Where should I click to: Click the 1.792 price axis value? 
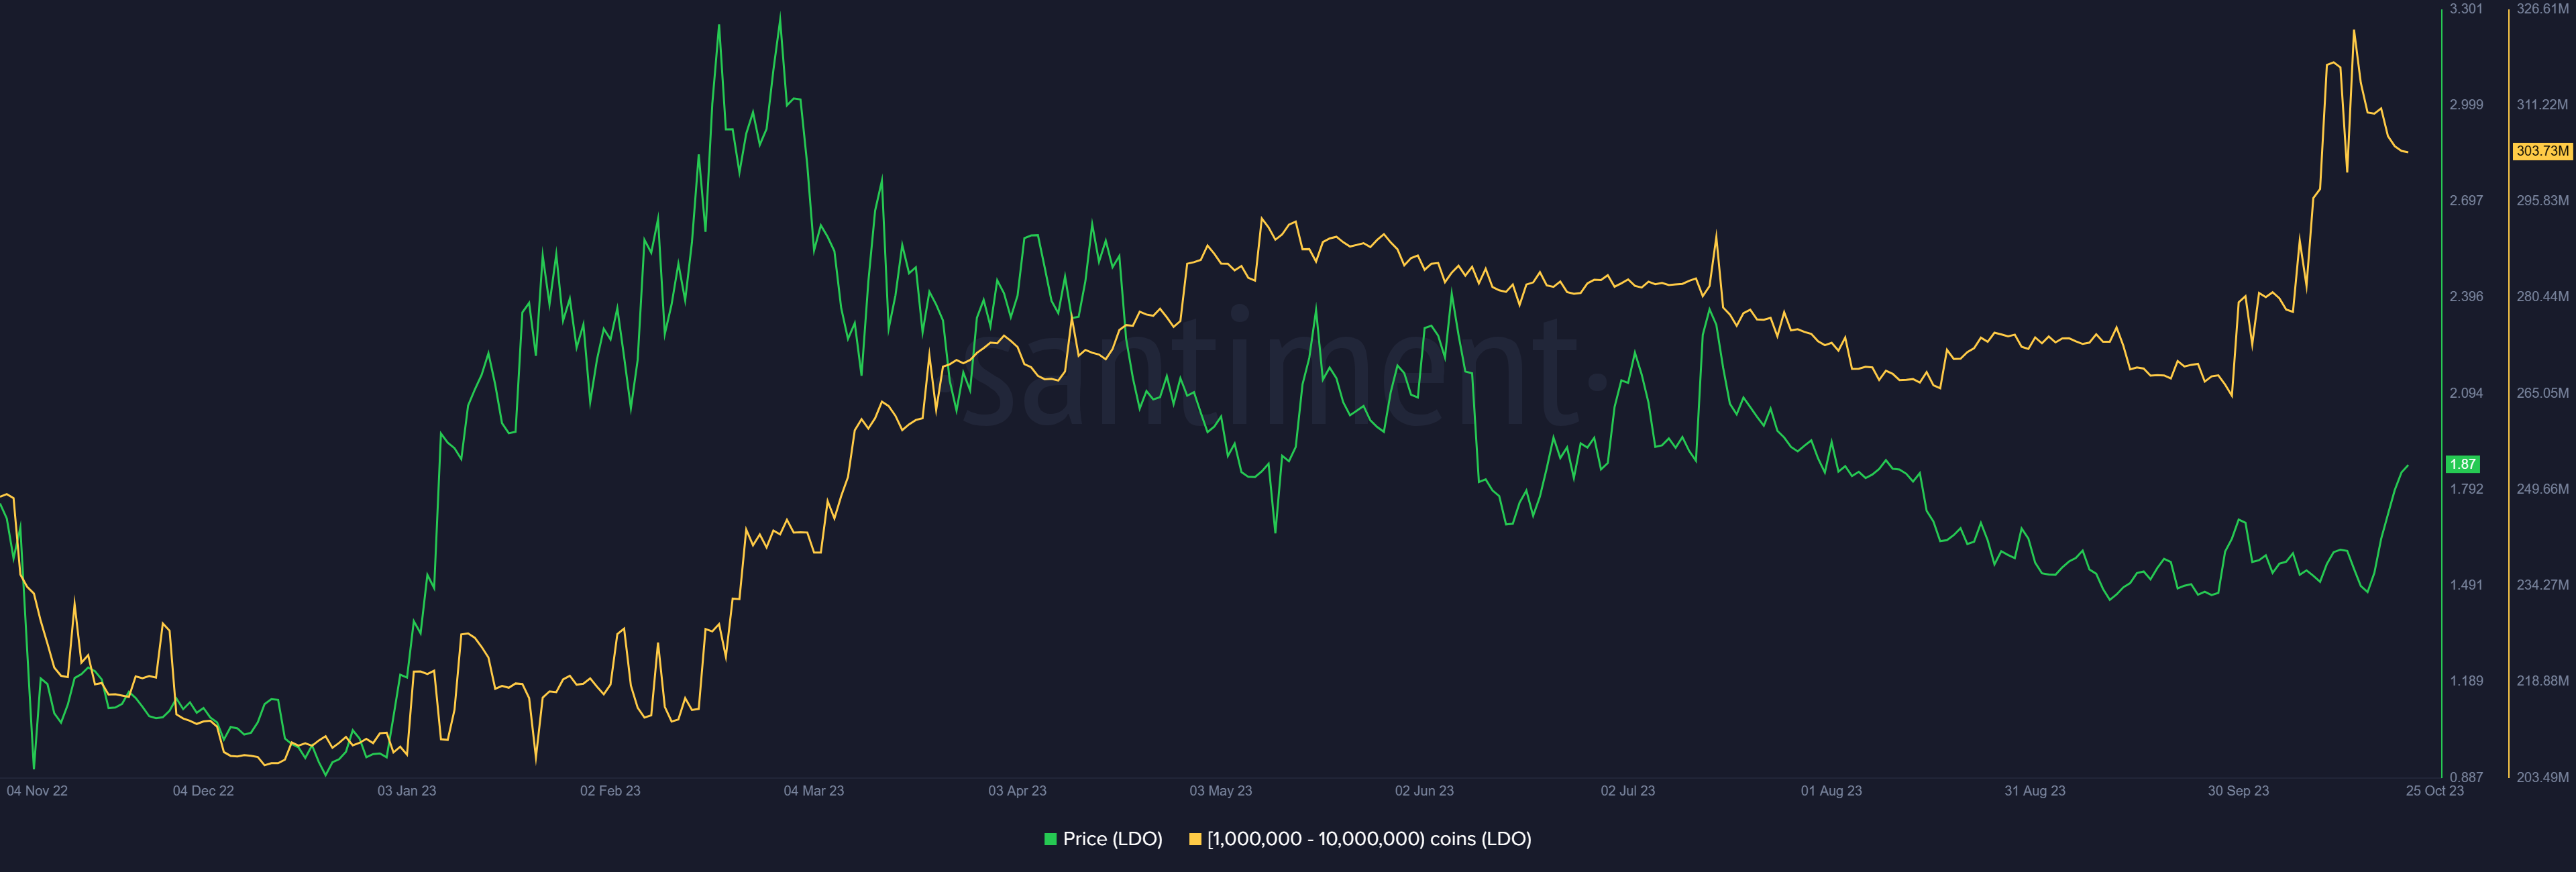[x=2466, y=489]
